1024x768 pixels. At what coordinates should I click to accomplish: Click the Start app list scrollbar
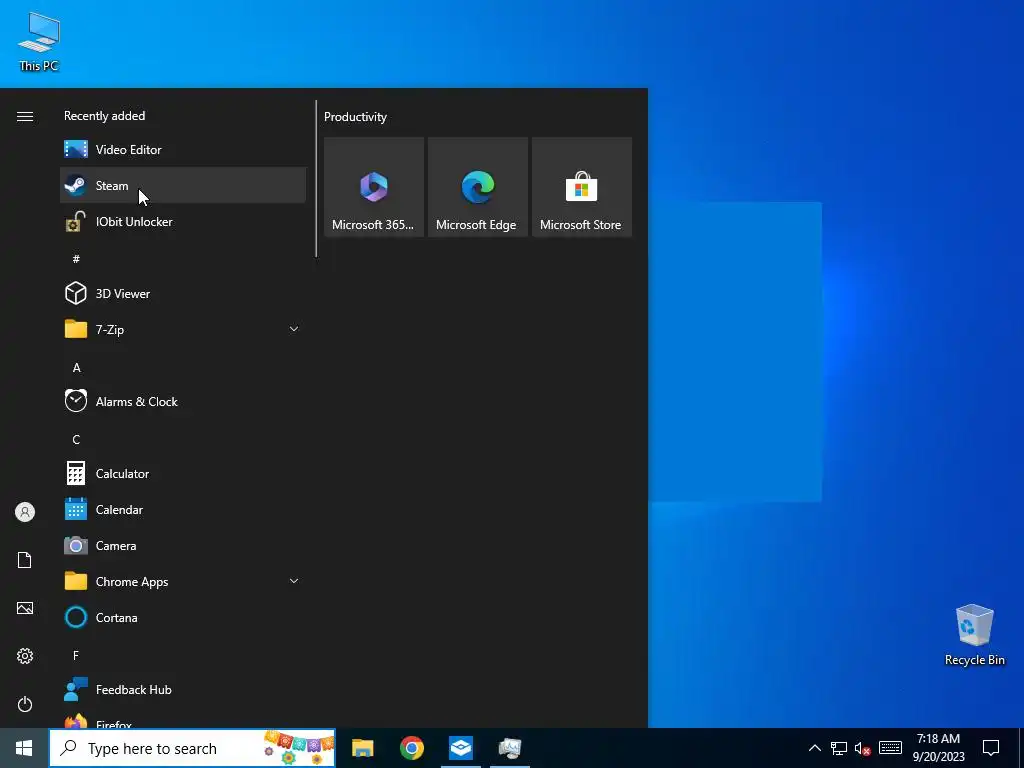point(316,178)
